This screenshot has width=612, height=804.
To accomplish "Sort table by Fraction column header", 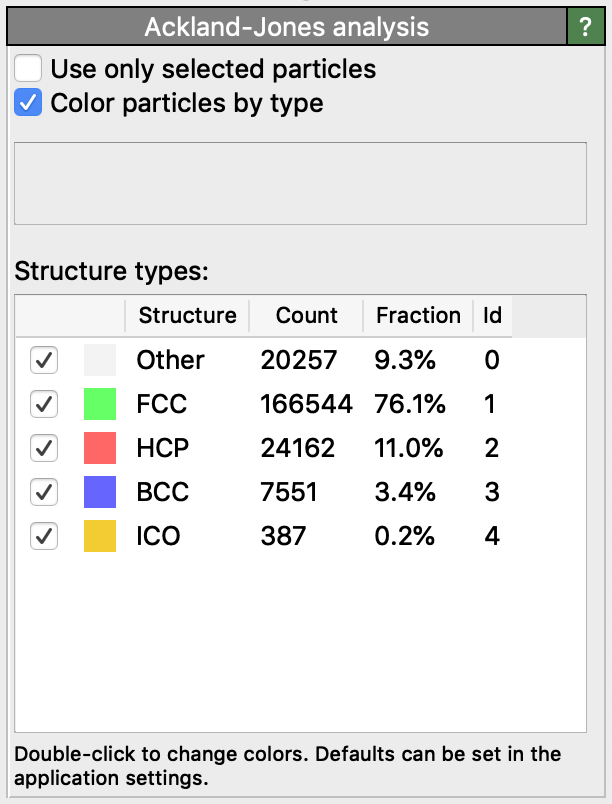I will [x=418, y=316].
